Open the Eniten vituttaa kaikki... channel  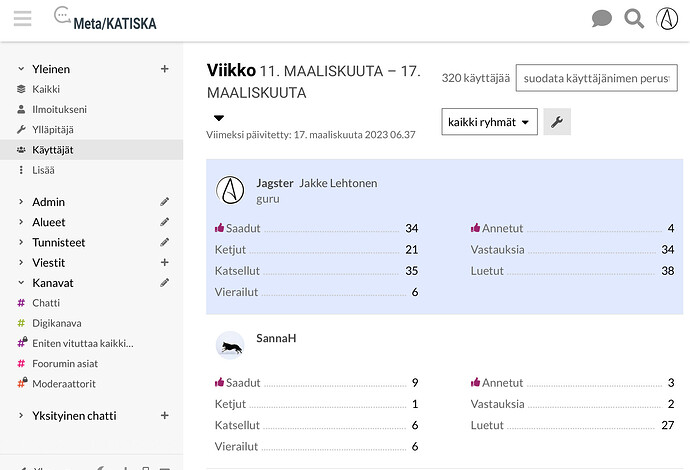(x=83, y=344)
